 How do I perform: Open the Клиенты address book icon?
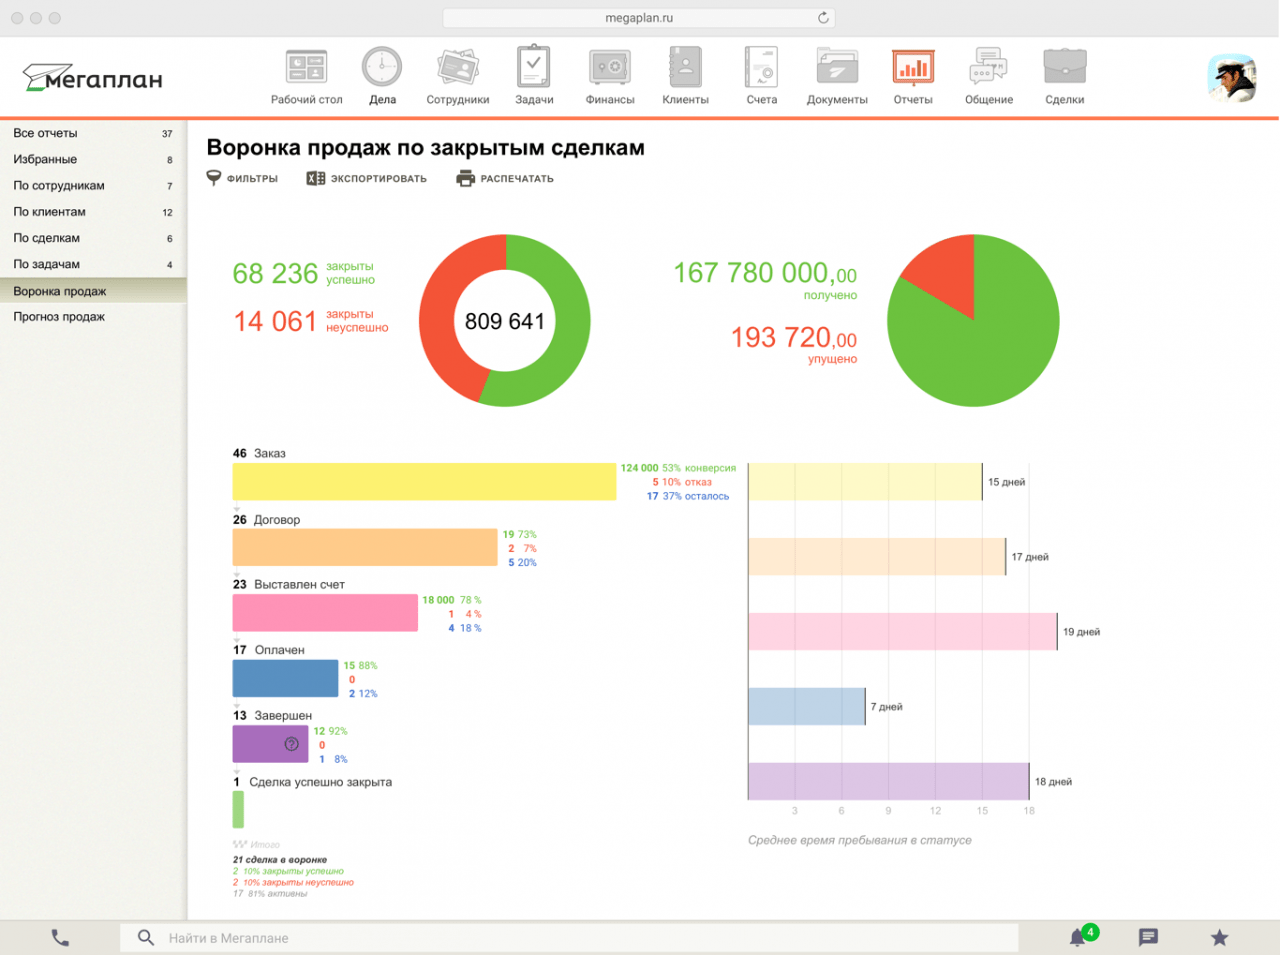(x=685, y=68)
